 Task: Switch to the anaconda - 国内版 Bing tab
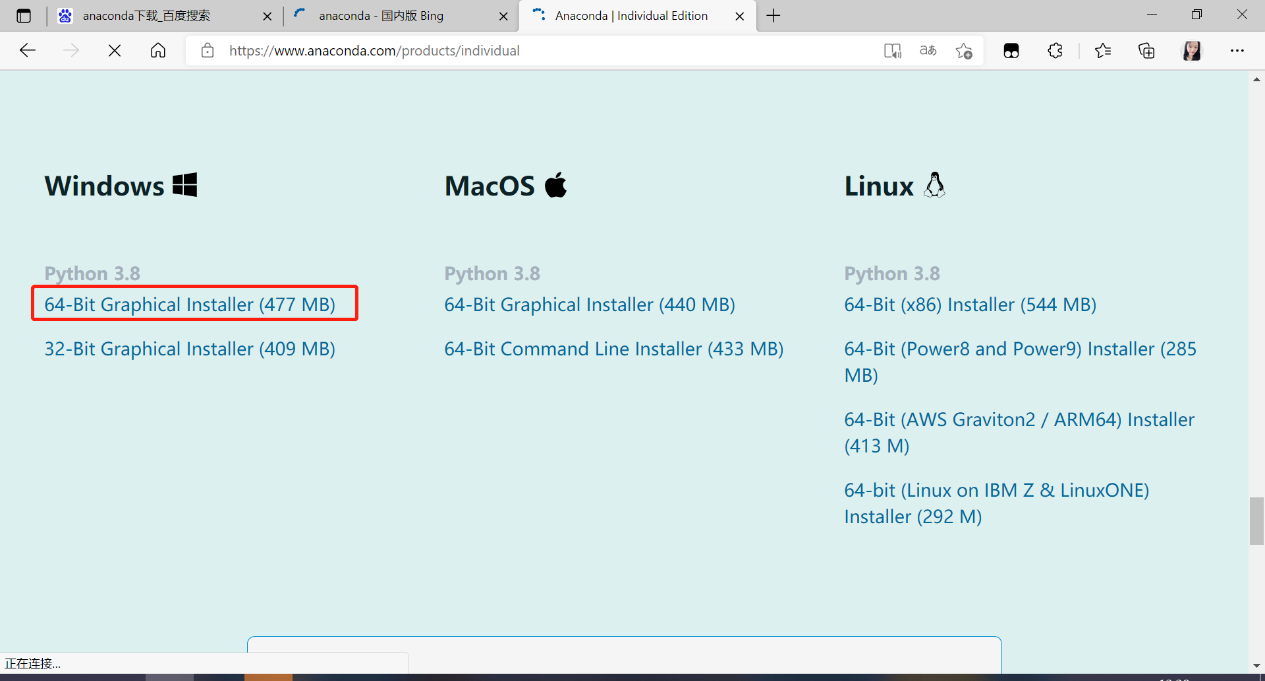coord(401,16)
